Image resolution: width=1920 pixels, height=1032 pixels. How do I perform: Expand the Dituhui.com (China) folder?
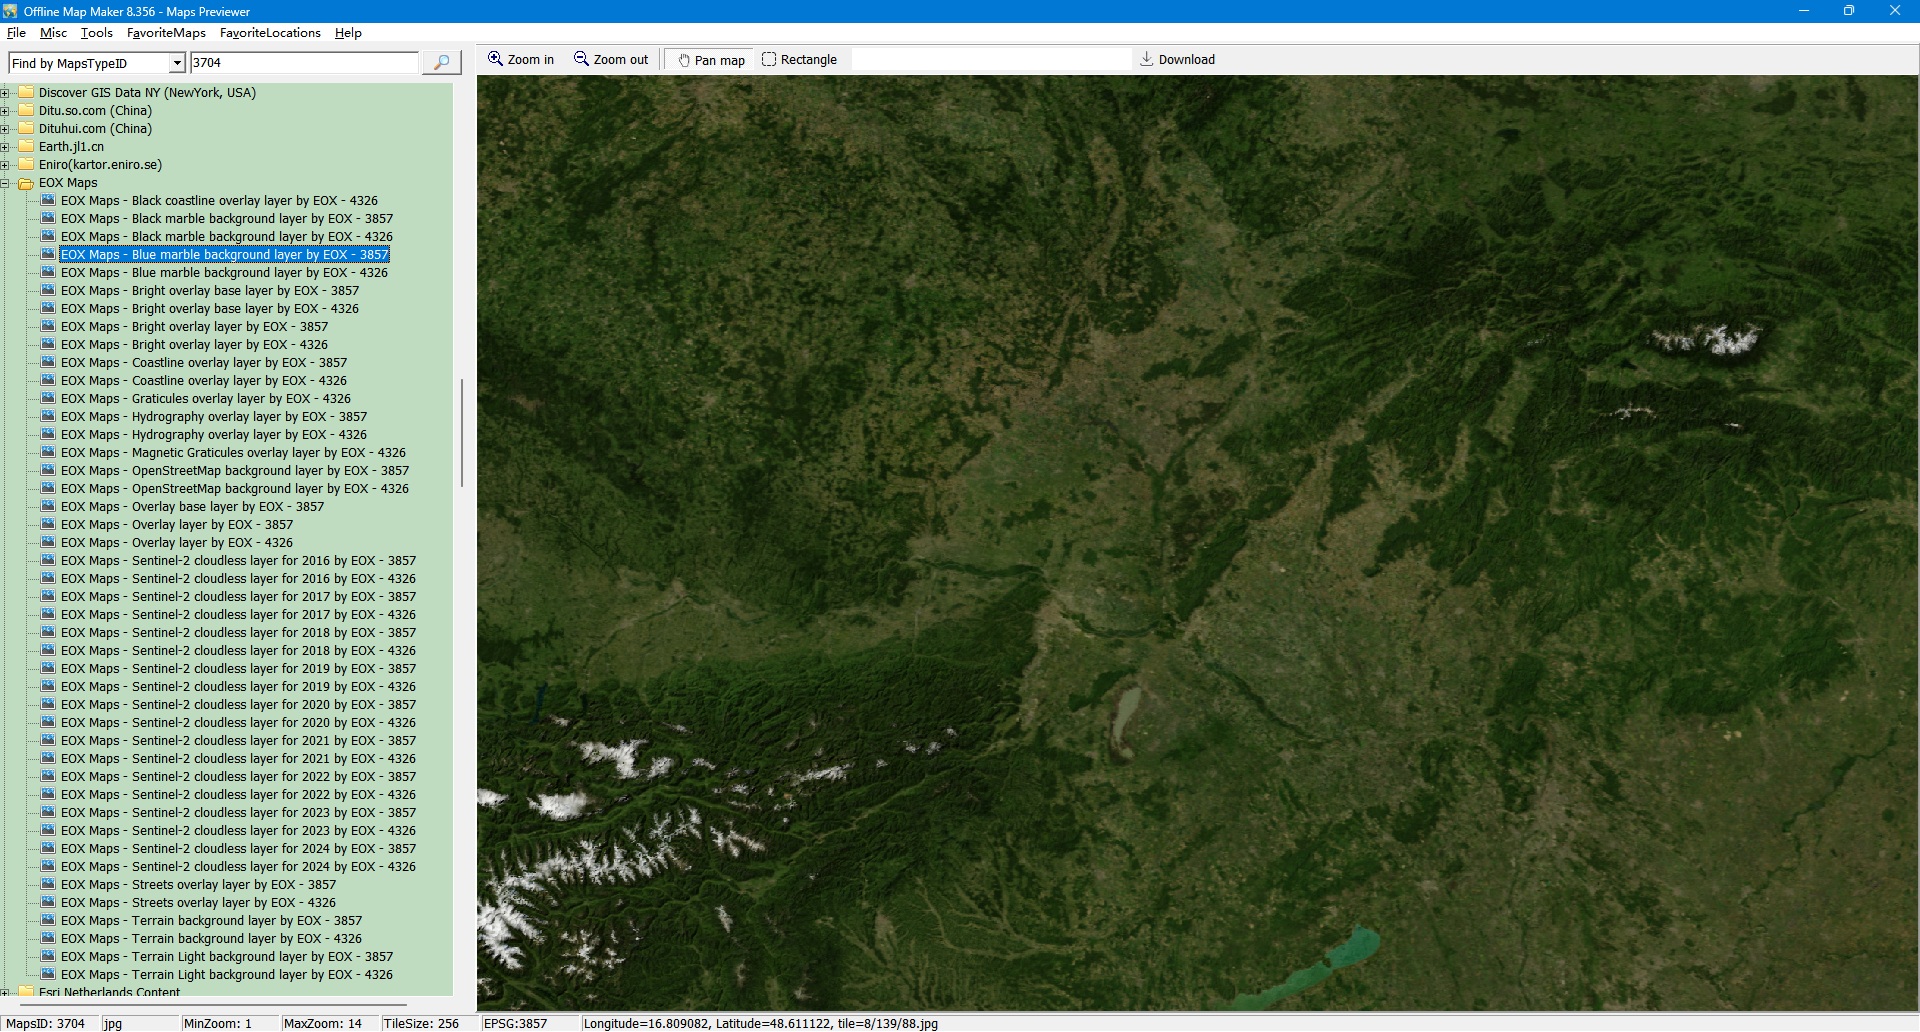tap(5, 129)
